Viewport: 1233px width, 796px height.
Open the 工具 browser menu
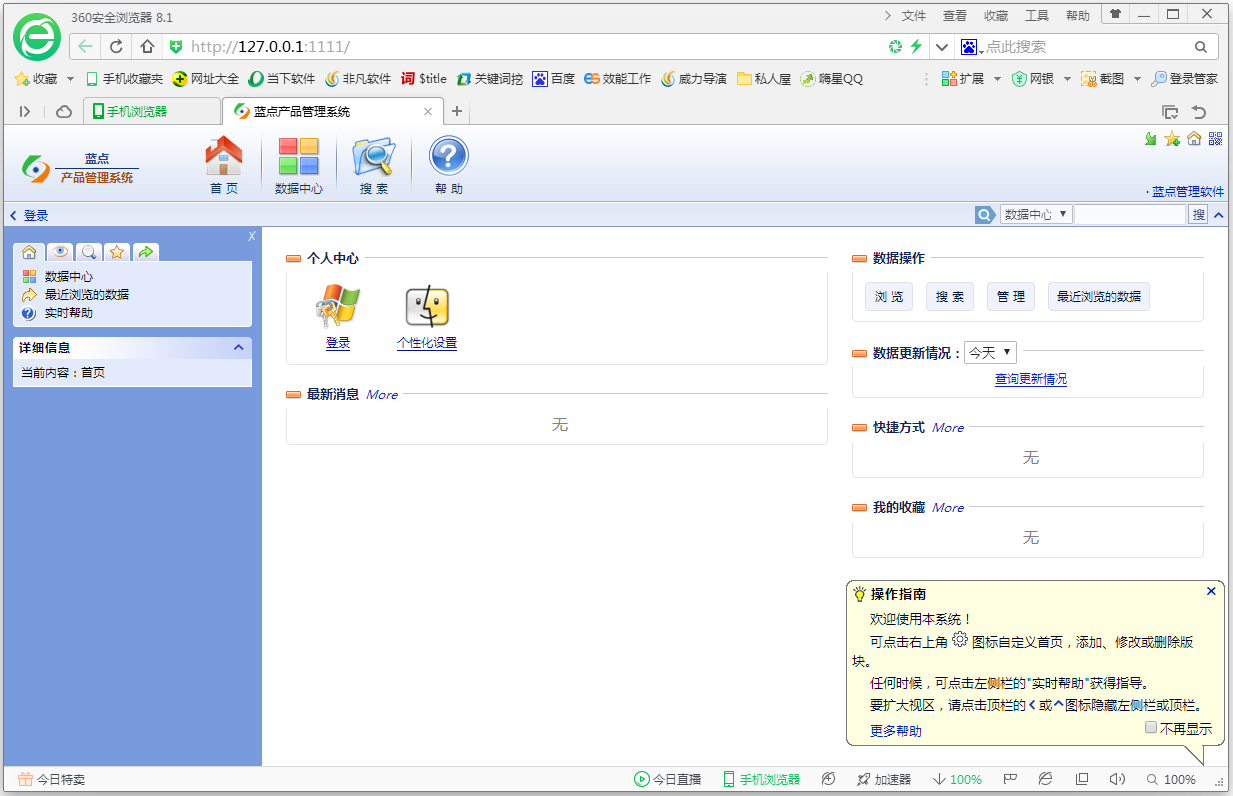pos(1037,16)
